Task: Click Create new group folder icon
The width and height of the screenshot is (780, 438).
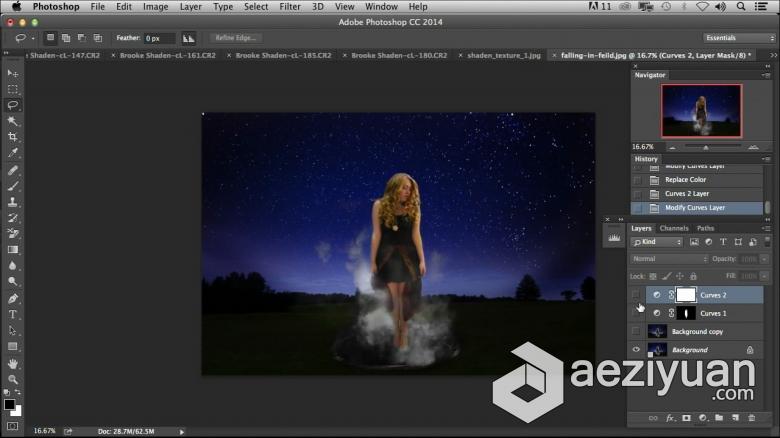Action: coord(719,418)
